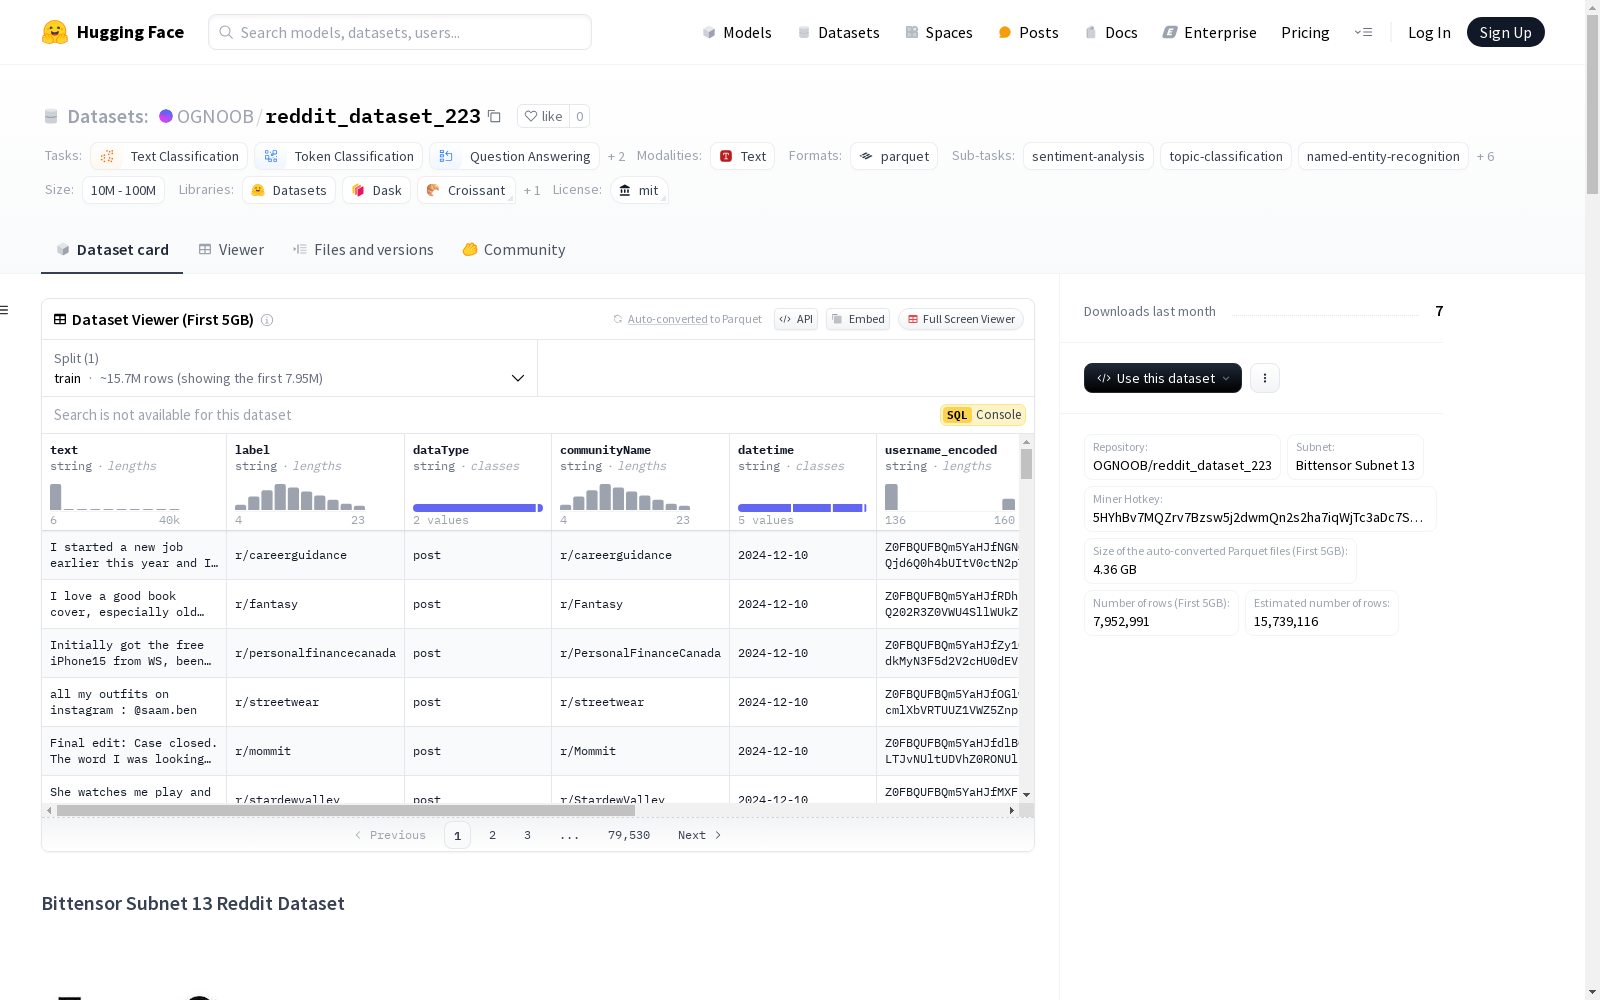
Task: Open Models in the top navigation
Action: 737,32
